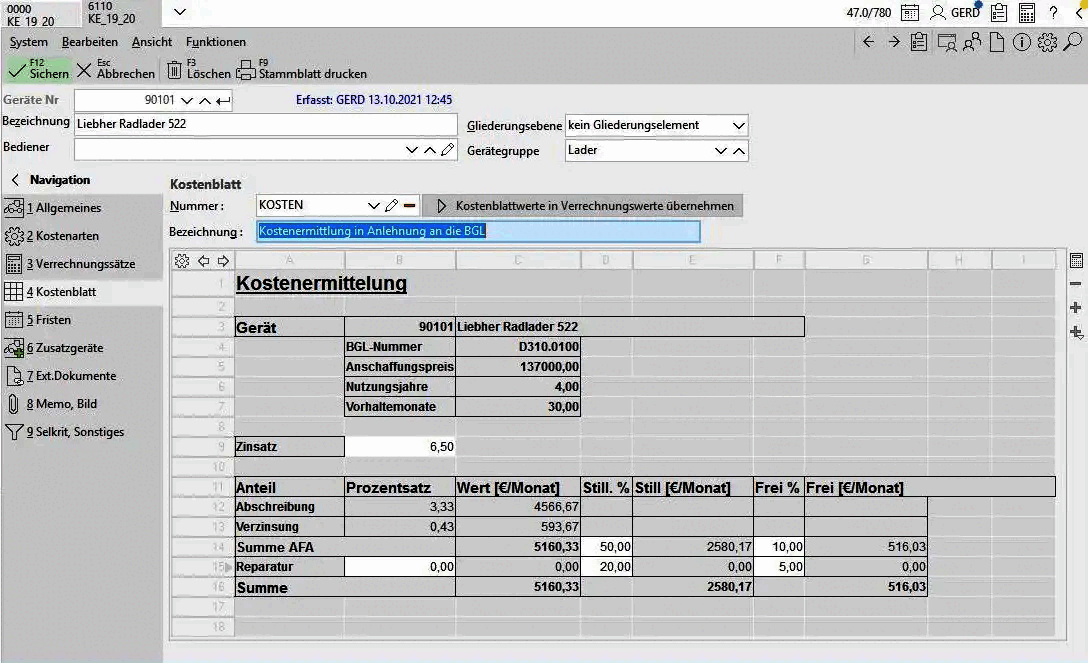Open the Ansicht menu
This screenshot has height=663, width=1088.
[151, 42]
